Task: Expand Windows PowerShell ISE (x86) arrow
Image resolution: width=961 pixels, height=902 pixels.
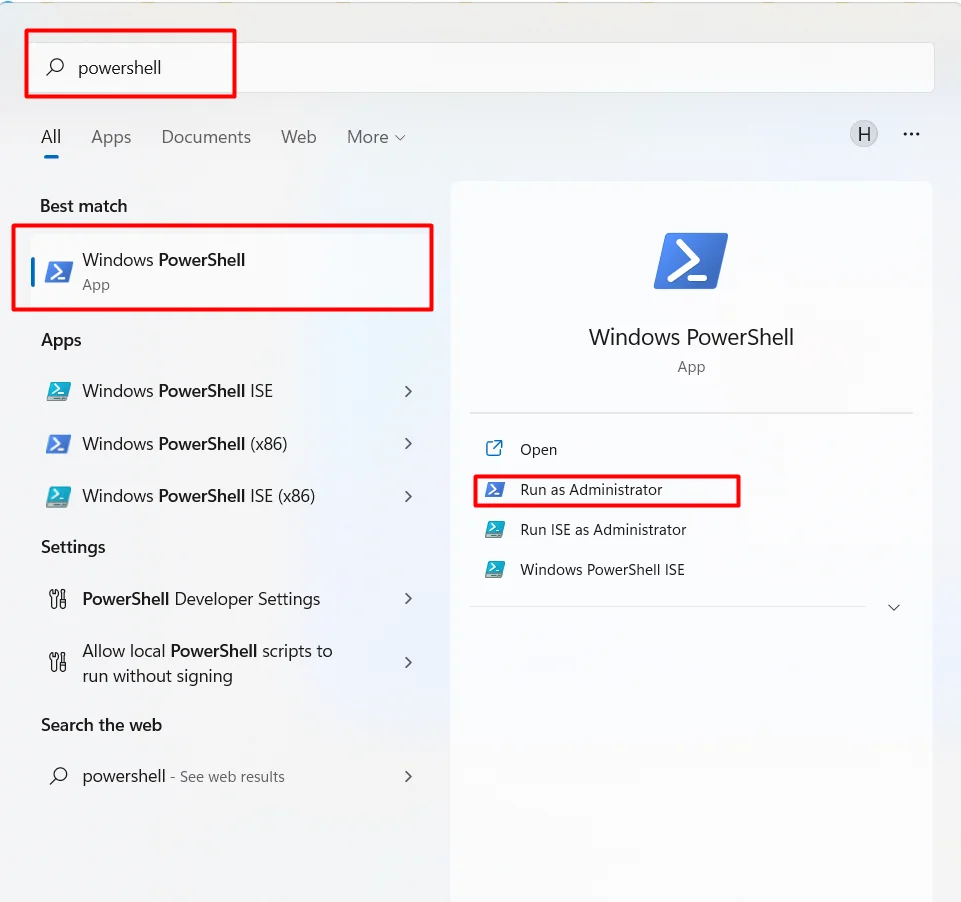Action: point(408,496)
